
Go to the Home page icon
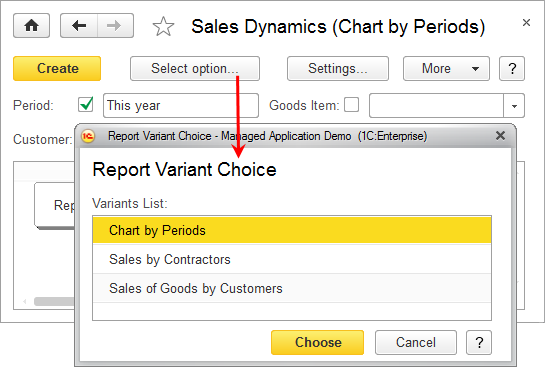[31, 25]
